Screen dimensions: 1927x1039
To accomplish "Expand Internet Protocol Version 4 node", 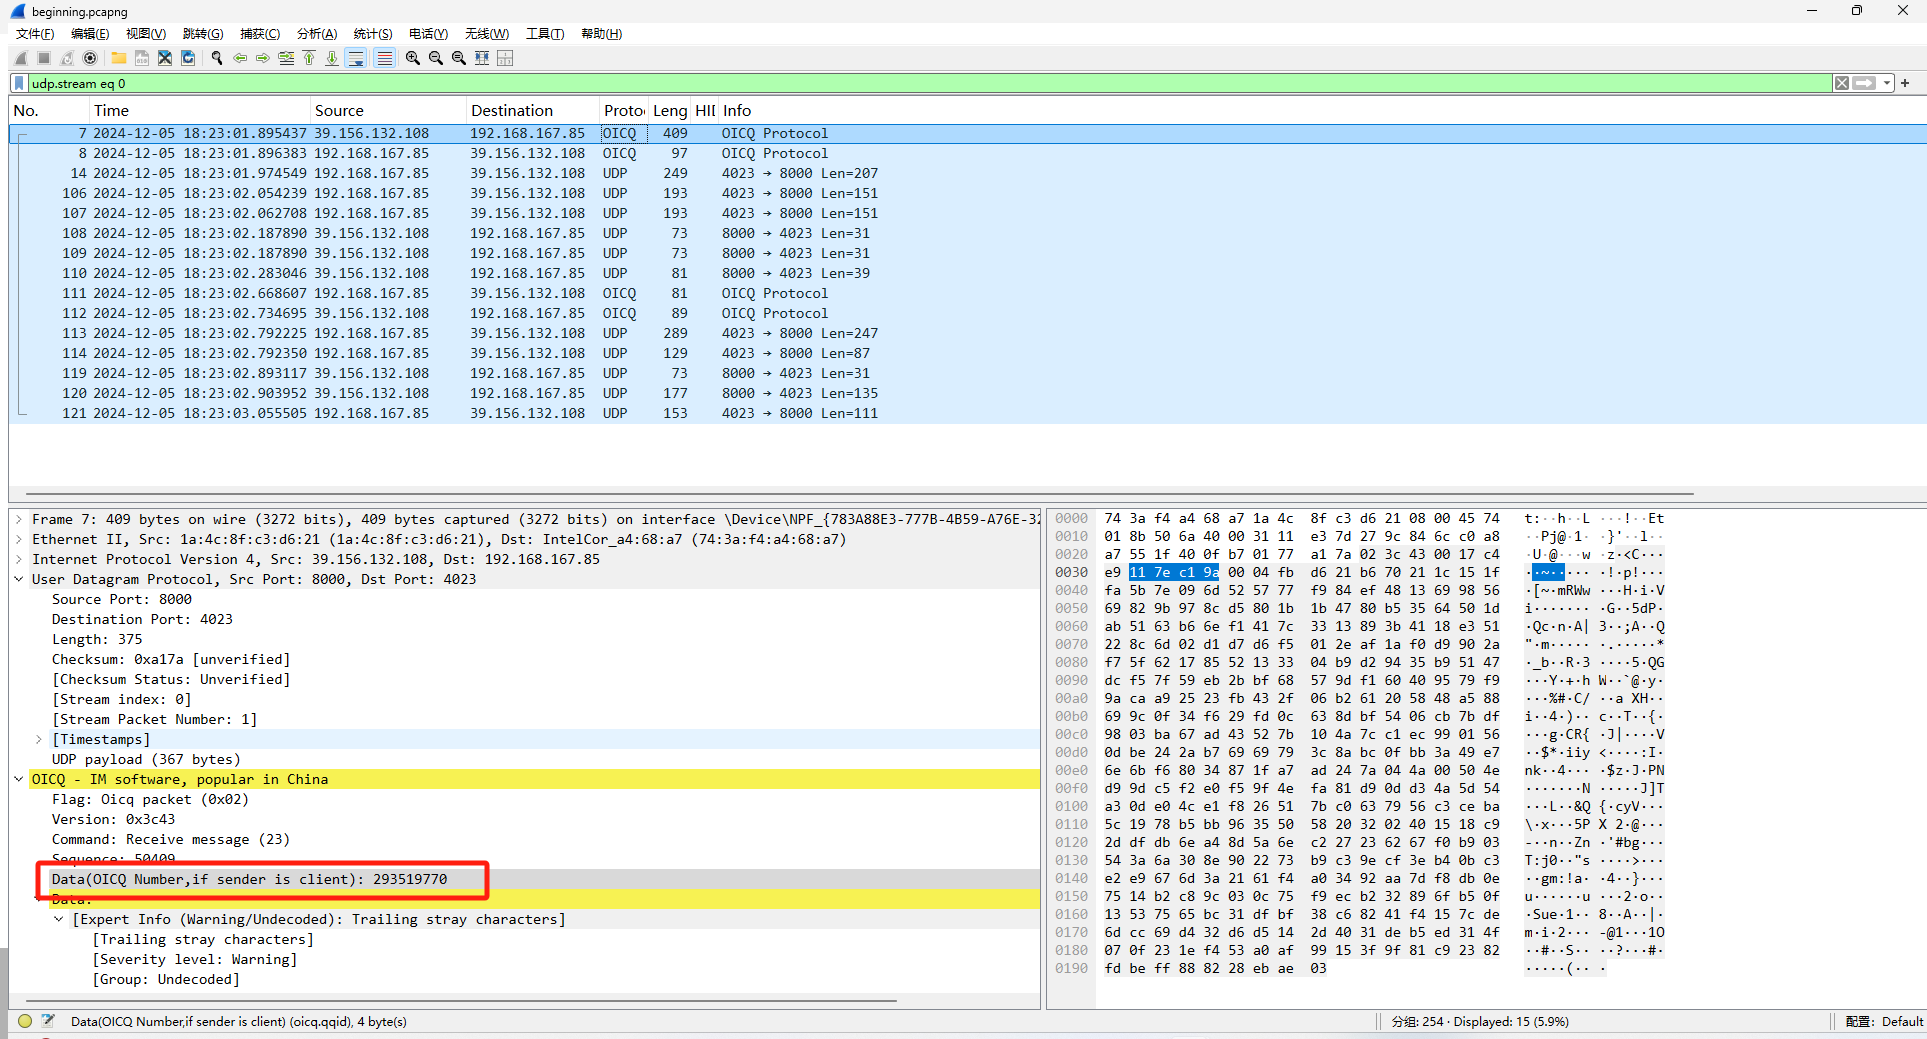I will (x=19, y=559).
